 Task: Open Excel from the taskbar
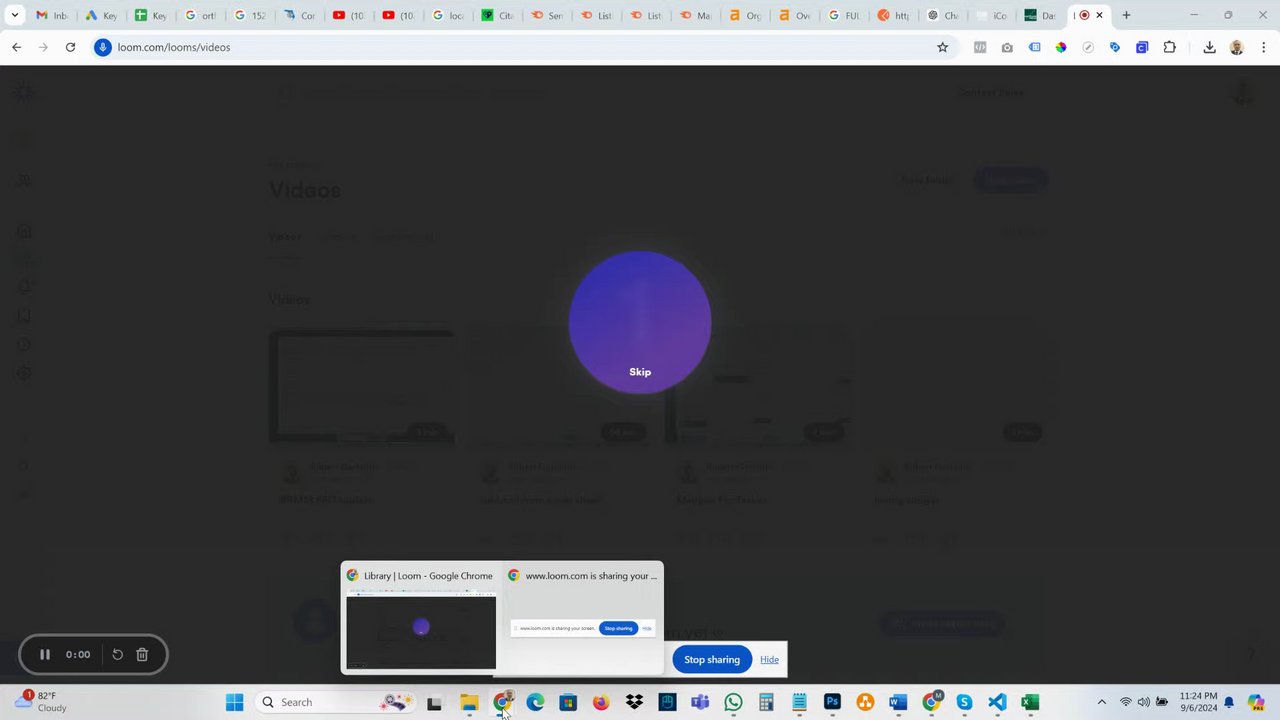1030,702
